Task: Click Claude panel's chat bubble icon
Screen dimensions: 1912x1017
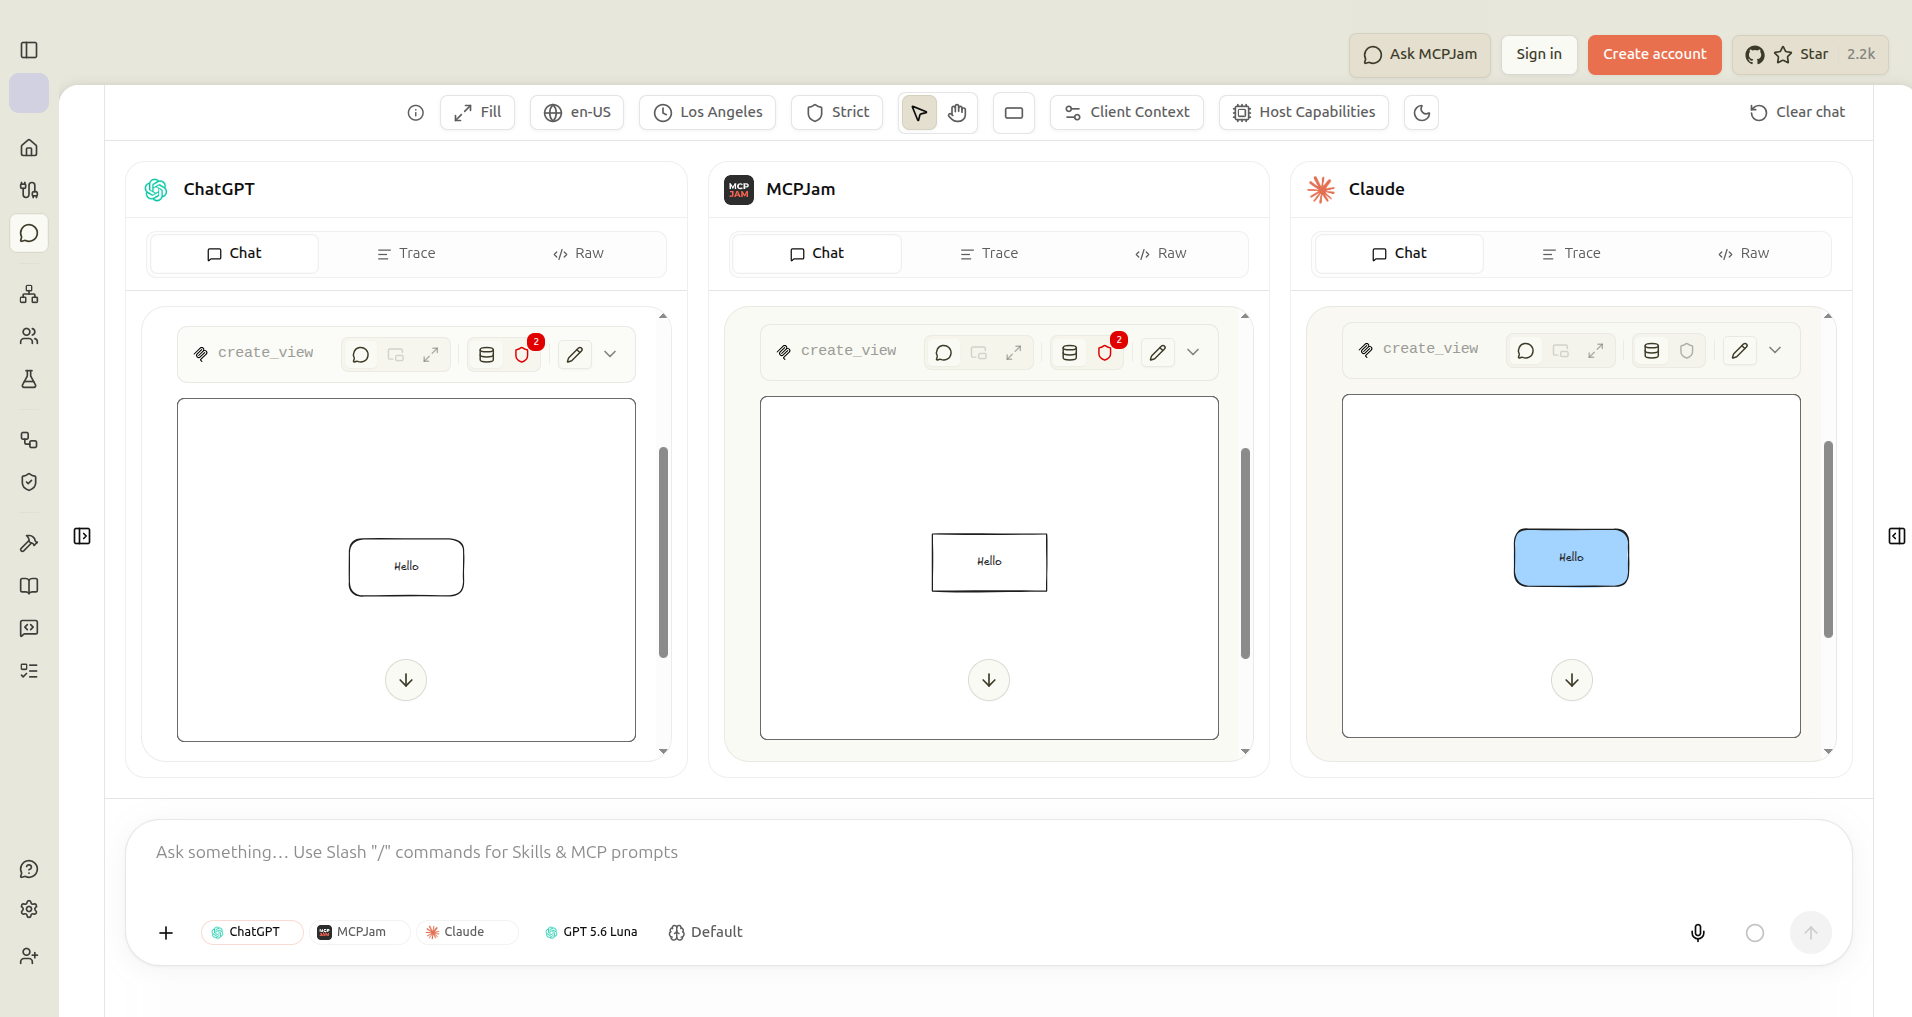Action: (1526, 351)
